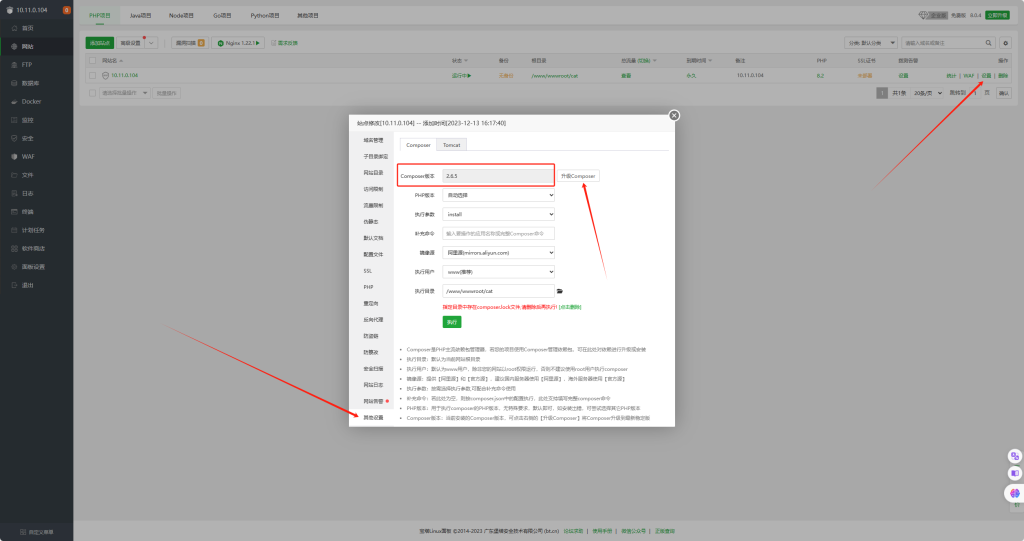This screenshot has width=1024, height=541.
Task: Open the 数据库 database sidebar icon
Action: pyautogui.click(x=14, y=83)
